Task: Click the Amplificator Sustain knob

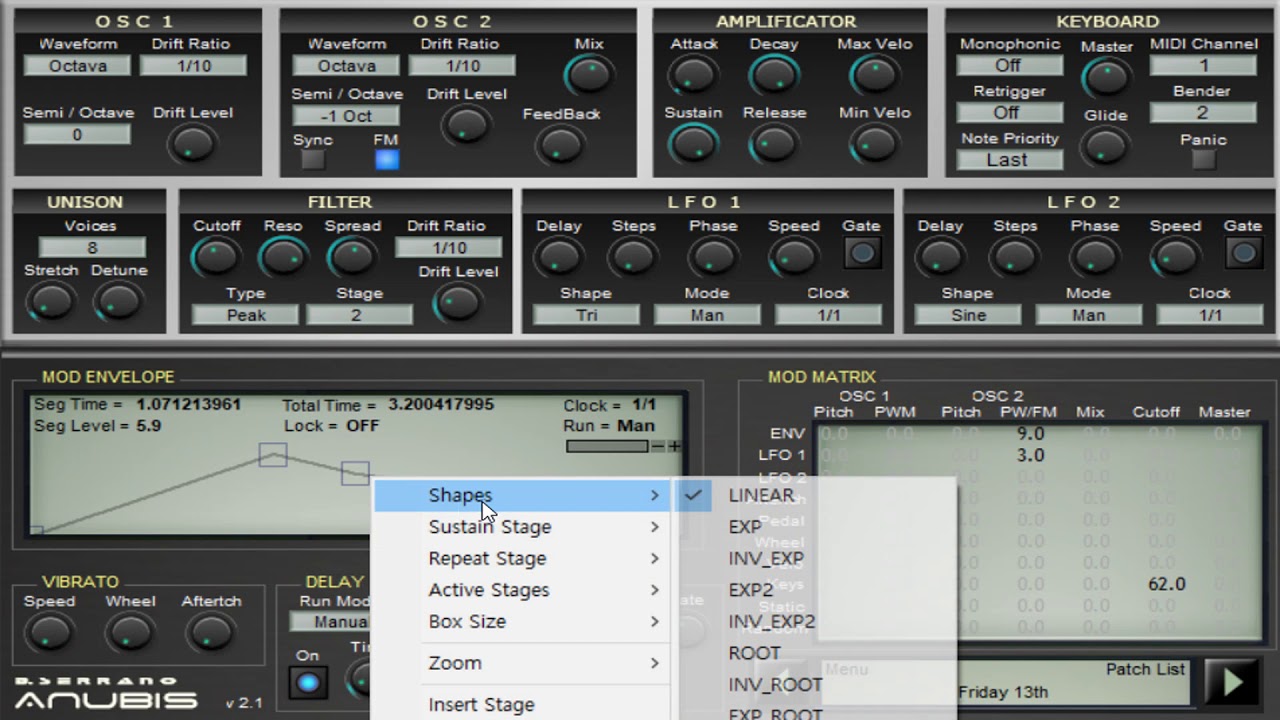Action: click(693, 143)
